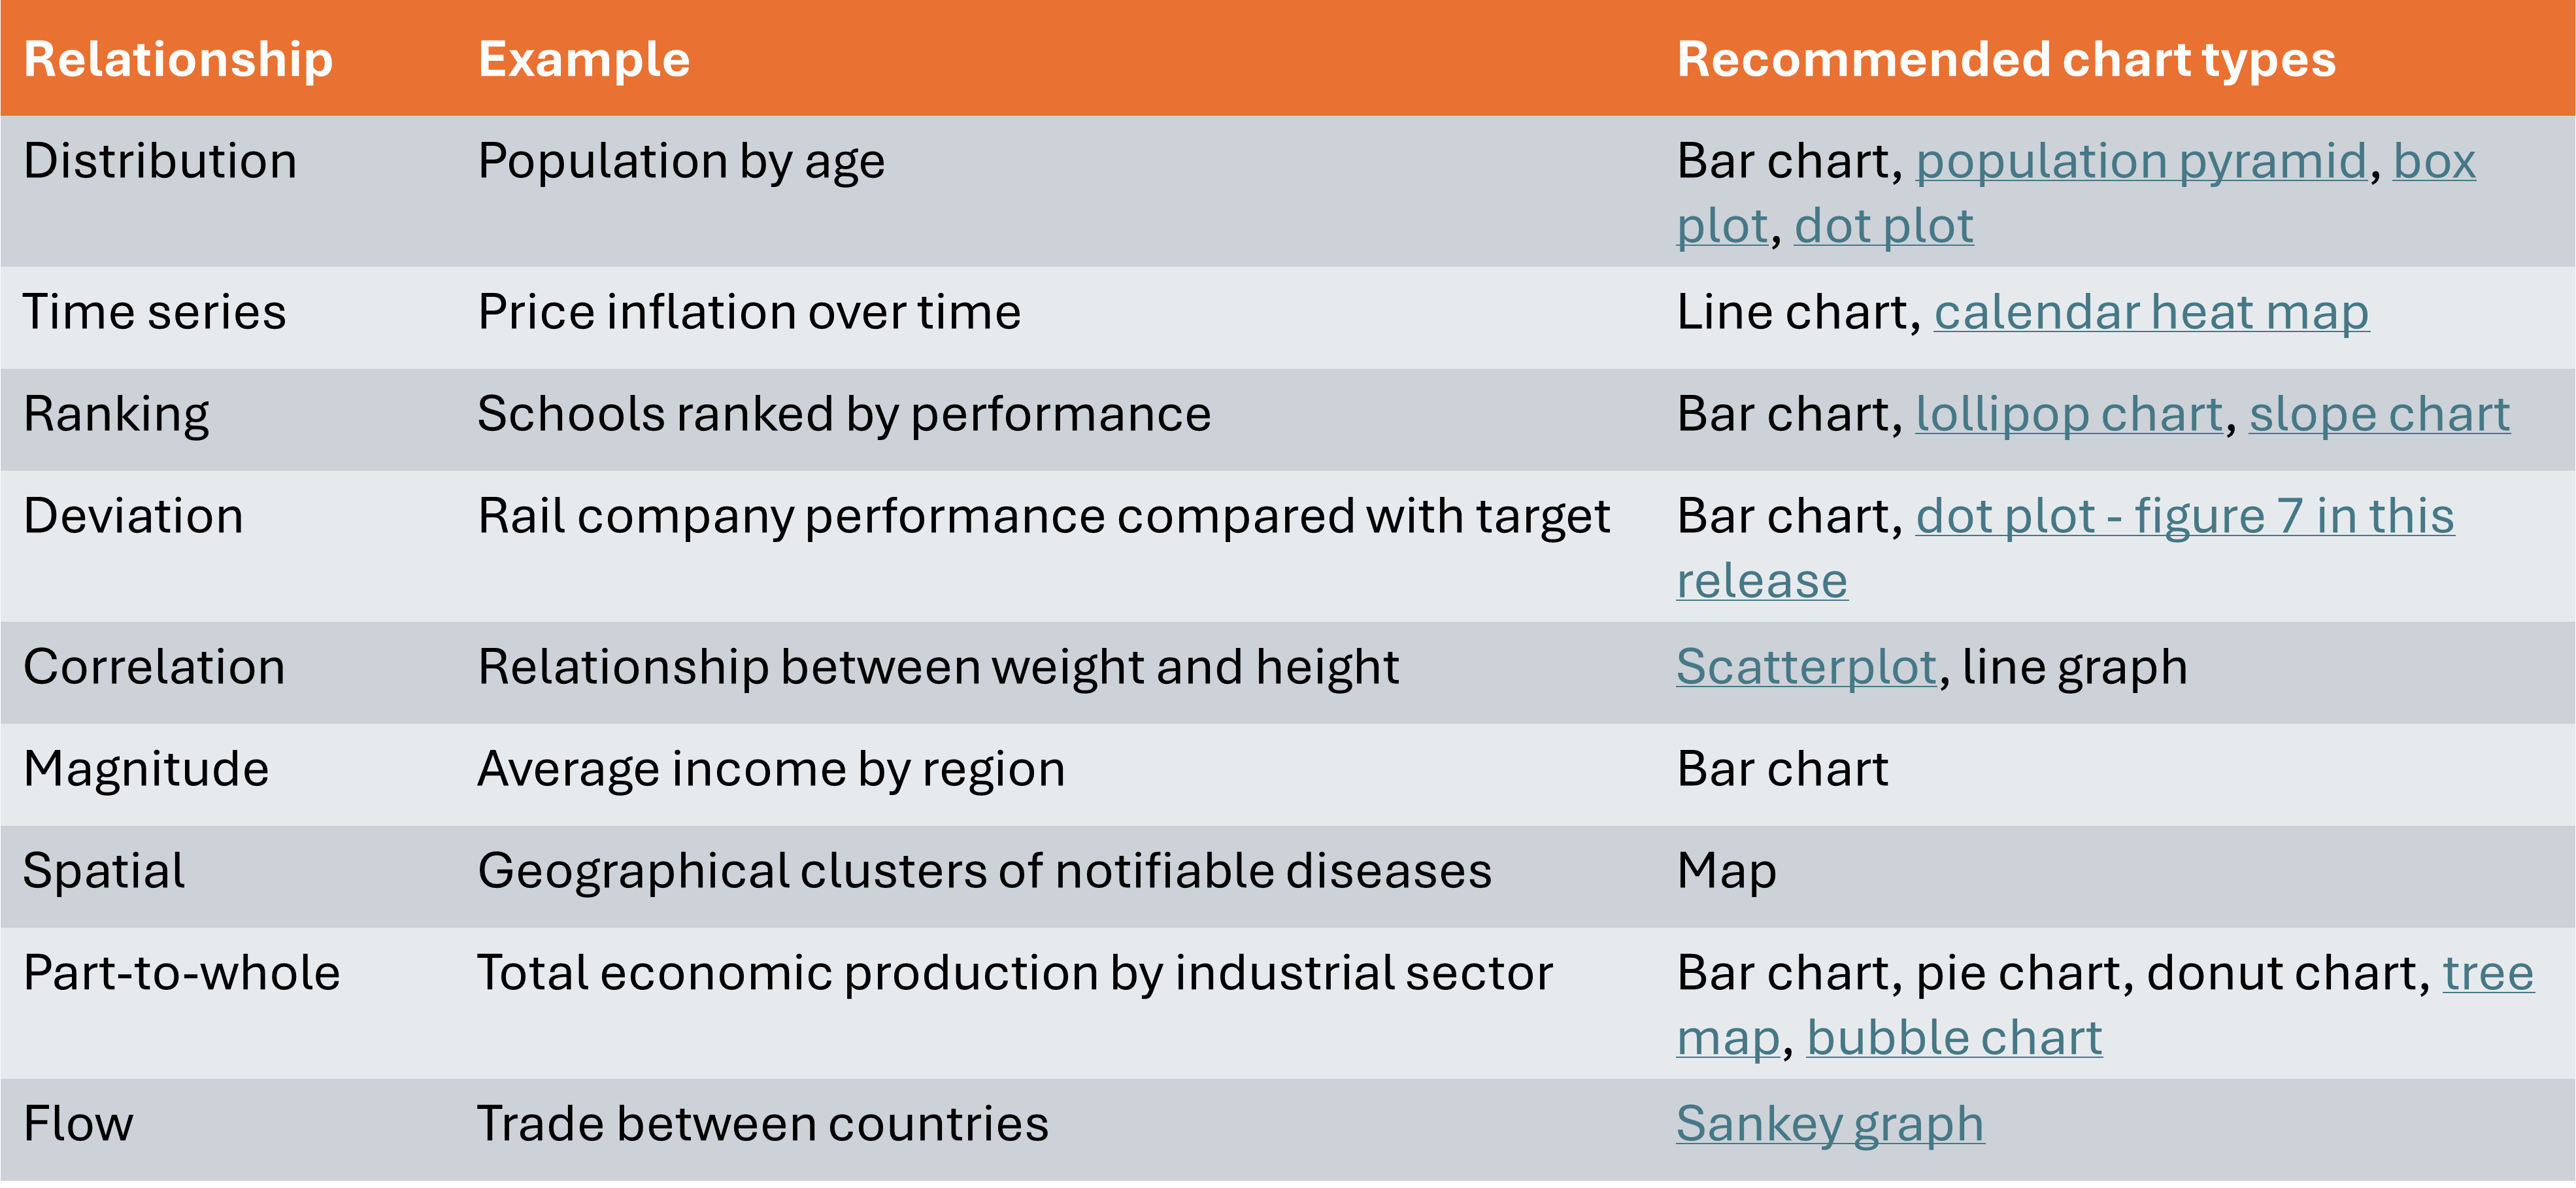Click the box plot link
Image resolution: width=2576 pixels, height=1188 pixels.
[2433, 162]
